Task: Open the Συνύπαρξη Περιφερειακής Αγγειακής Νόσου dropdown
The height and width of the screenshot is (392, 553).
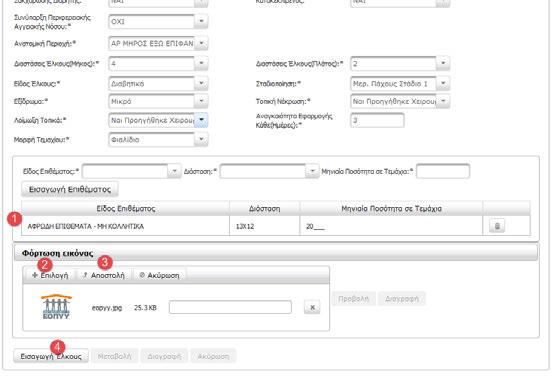Action: coord(201,22)
